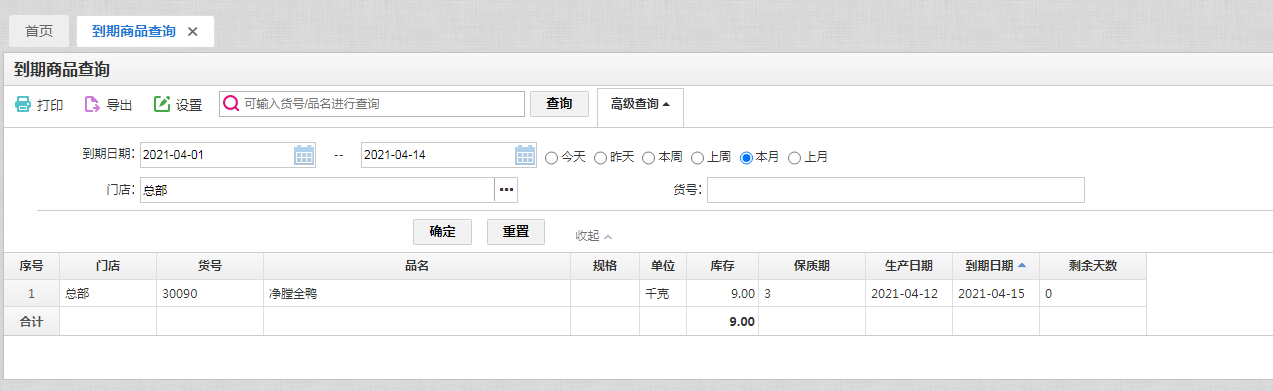Click production date cell 2021-04-12

[909, 294]
